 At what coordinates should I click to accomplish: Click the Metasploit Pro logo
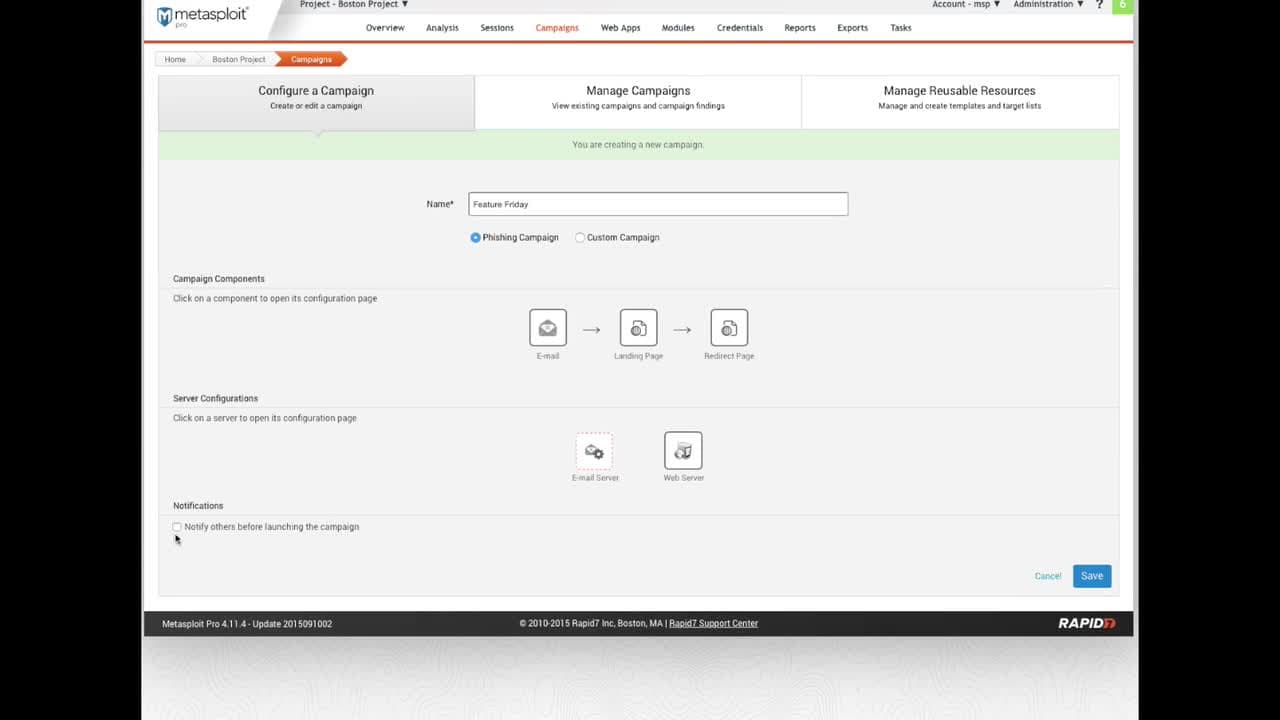coord(203,17)
